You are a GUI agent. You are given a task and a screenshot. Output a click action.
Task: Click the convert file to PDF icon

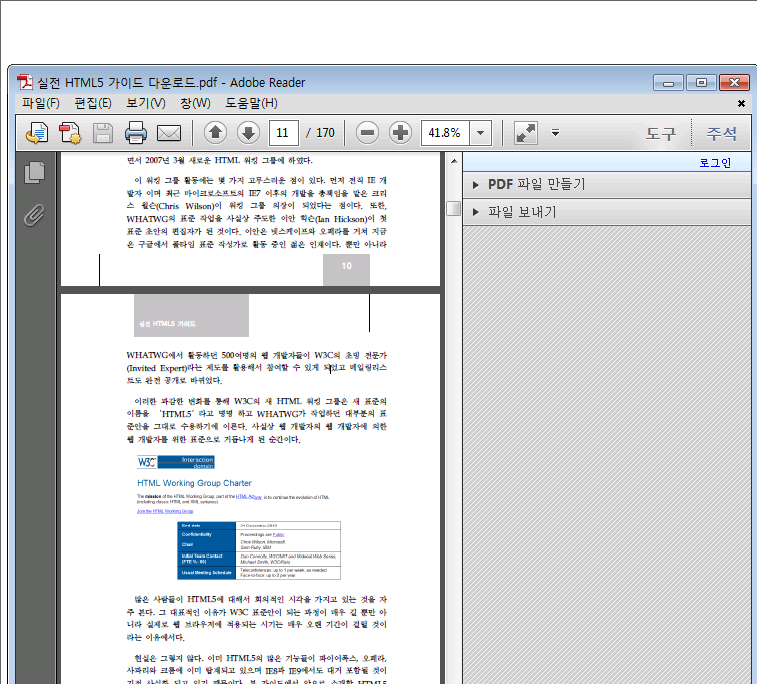click(70, 133)
